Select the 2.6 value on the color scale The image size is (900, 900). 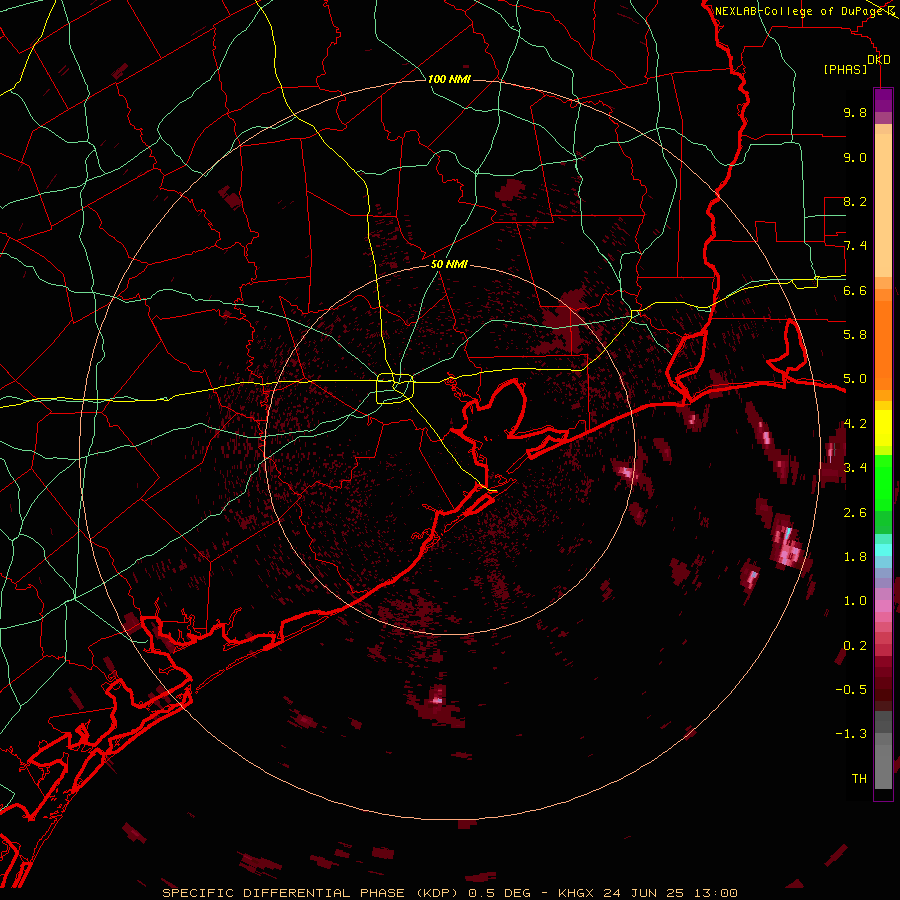coord(855,512)
